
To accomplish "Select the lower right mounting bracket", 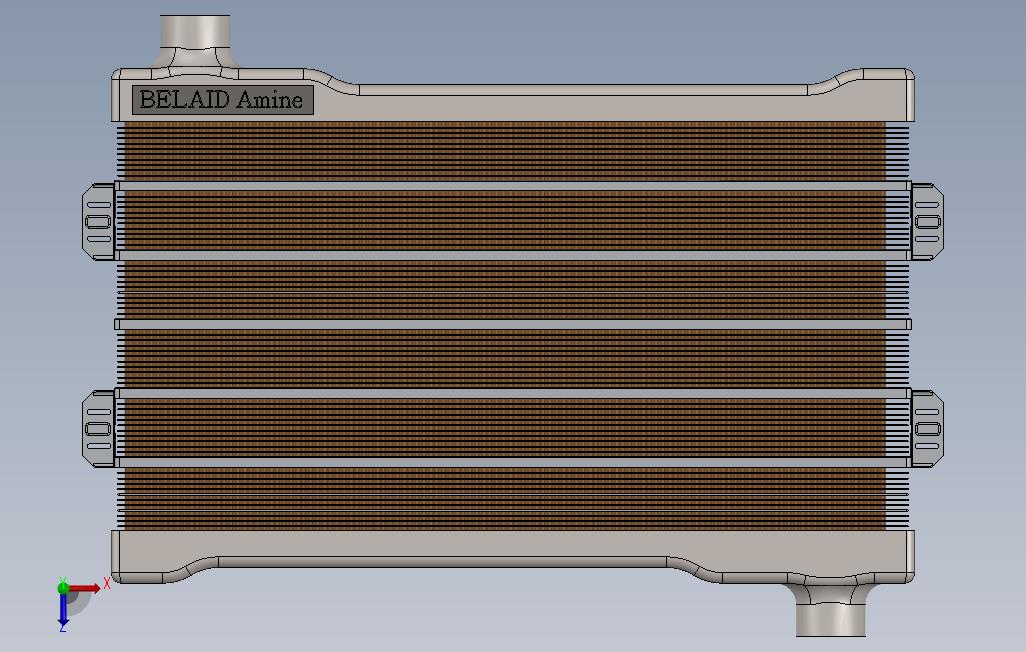I will click(x=927, y=429).
